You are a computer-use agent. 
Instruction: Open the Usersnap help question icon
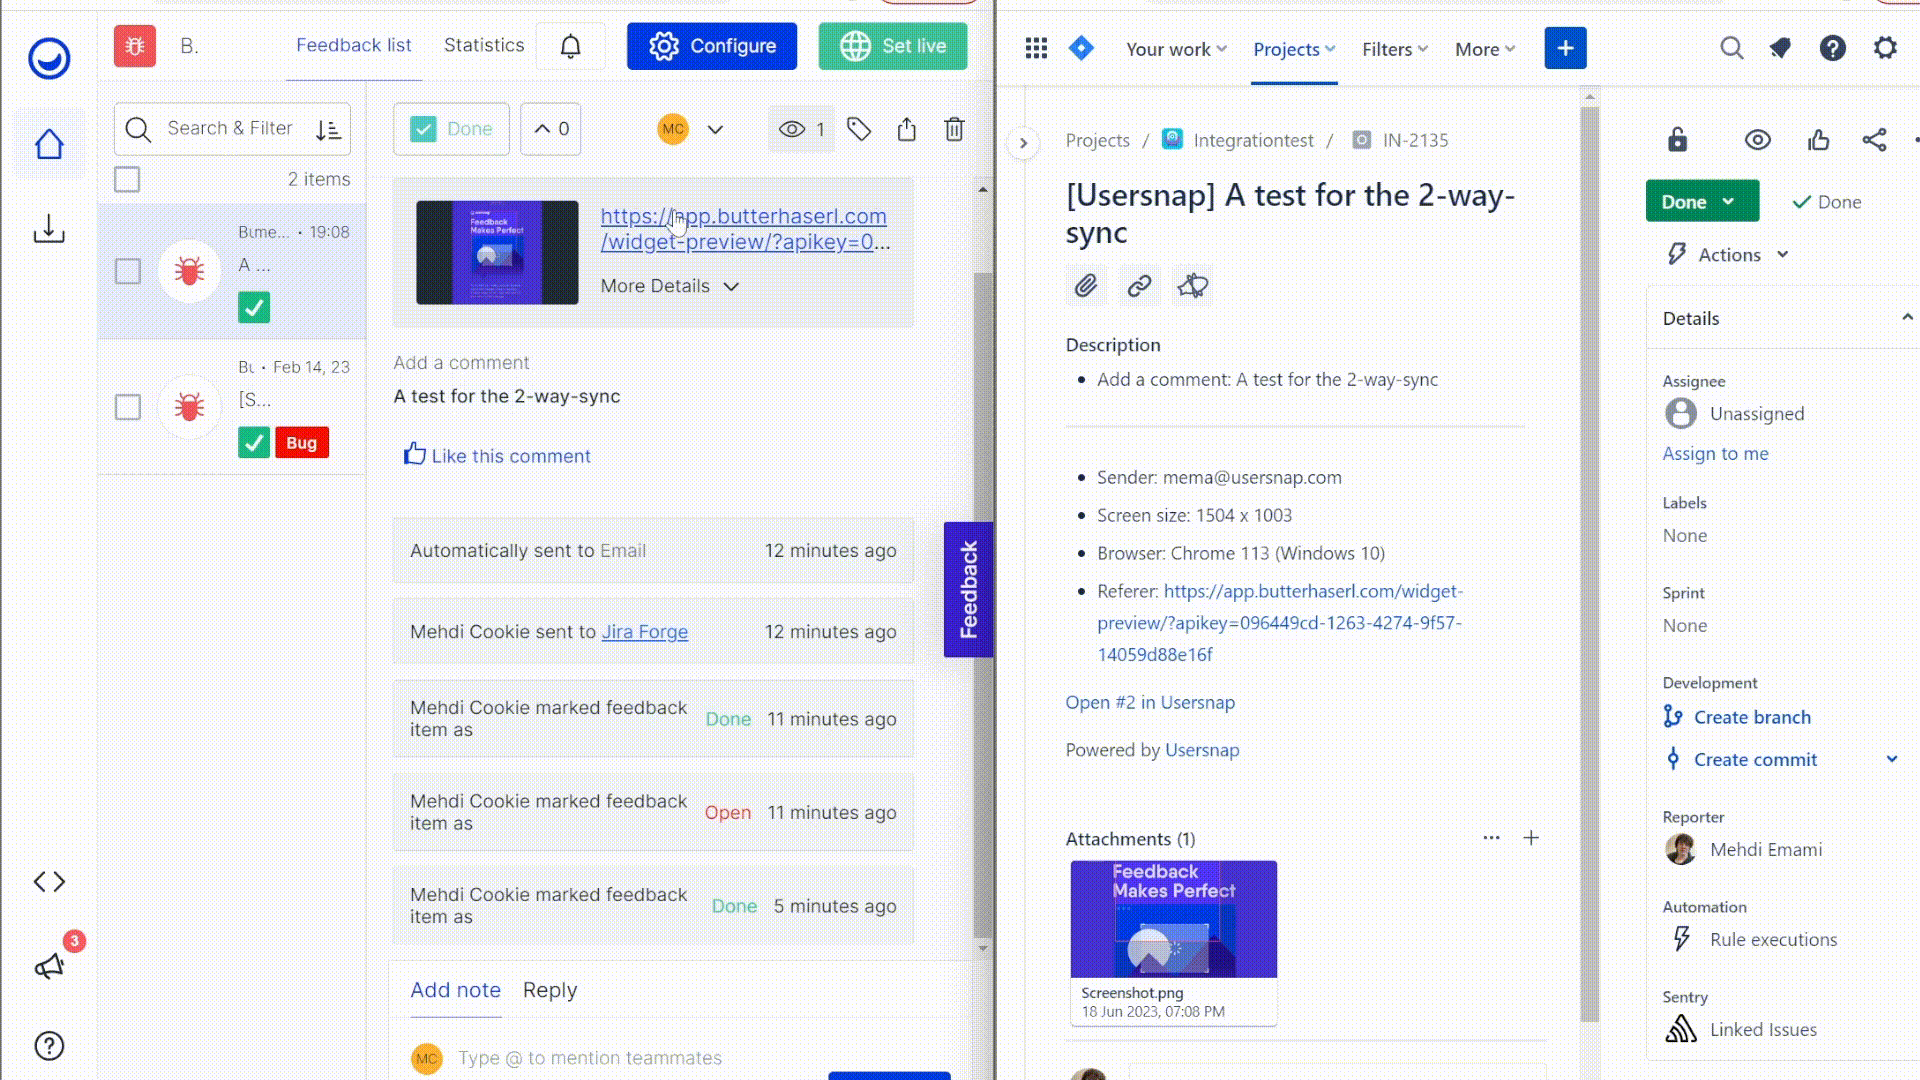(49, 1046)
